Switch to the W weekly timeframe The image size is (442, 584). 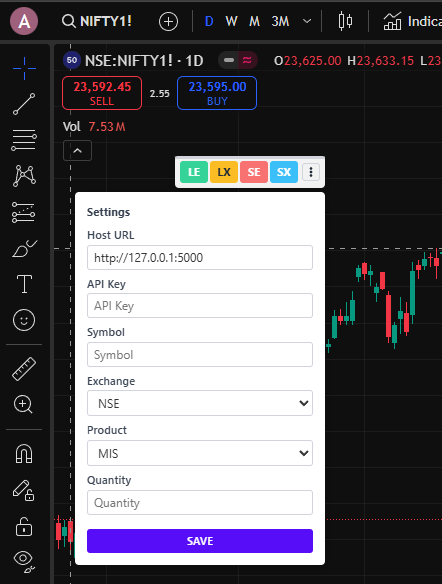pyautogui.click(x=231, y=21)
